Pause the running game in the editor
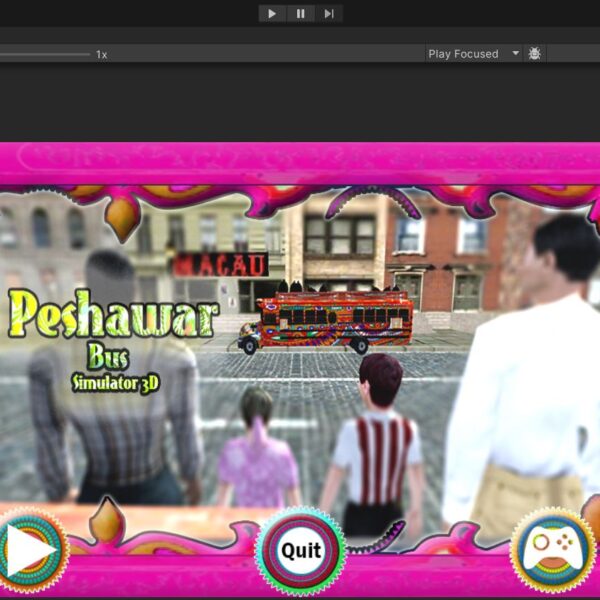The image size is (600, 600). [x=300, y=13]
